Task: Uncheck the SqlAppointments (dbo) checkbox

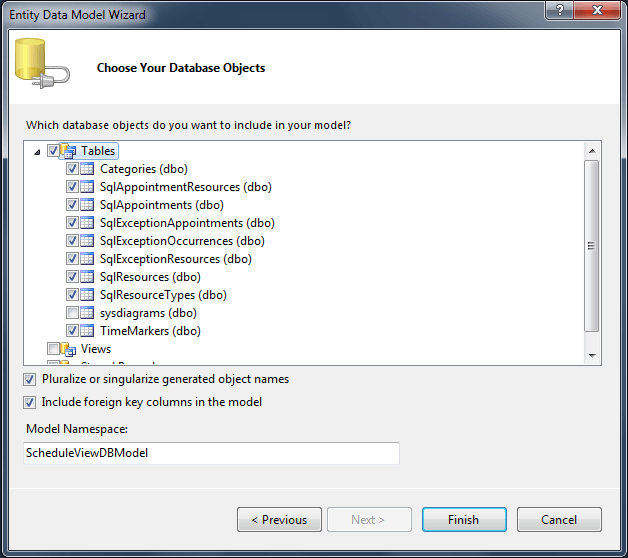Action: tap(72, 205)
